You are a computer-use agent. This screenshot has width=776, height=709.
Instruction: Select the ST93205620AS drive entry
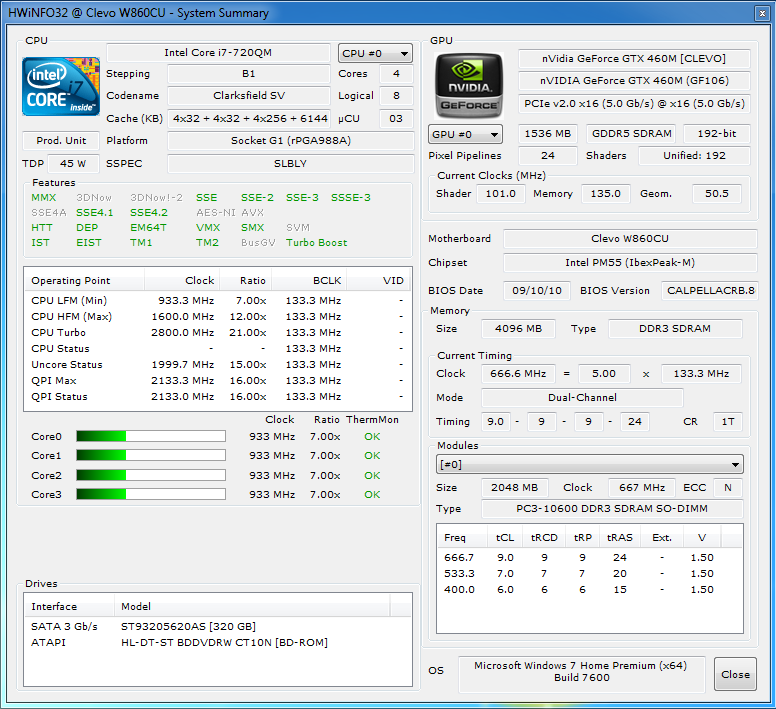[x=218, y=626]
